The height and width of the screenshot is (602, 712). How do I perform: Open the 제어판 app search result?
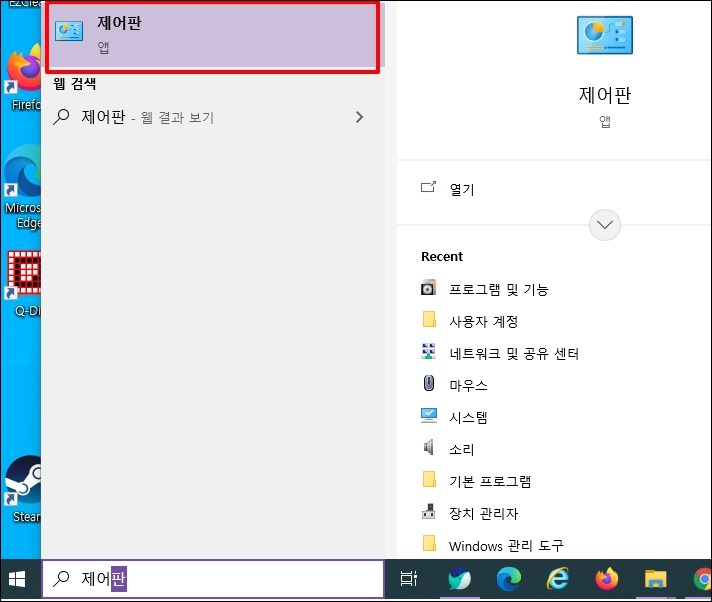point(213,37)
